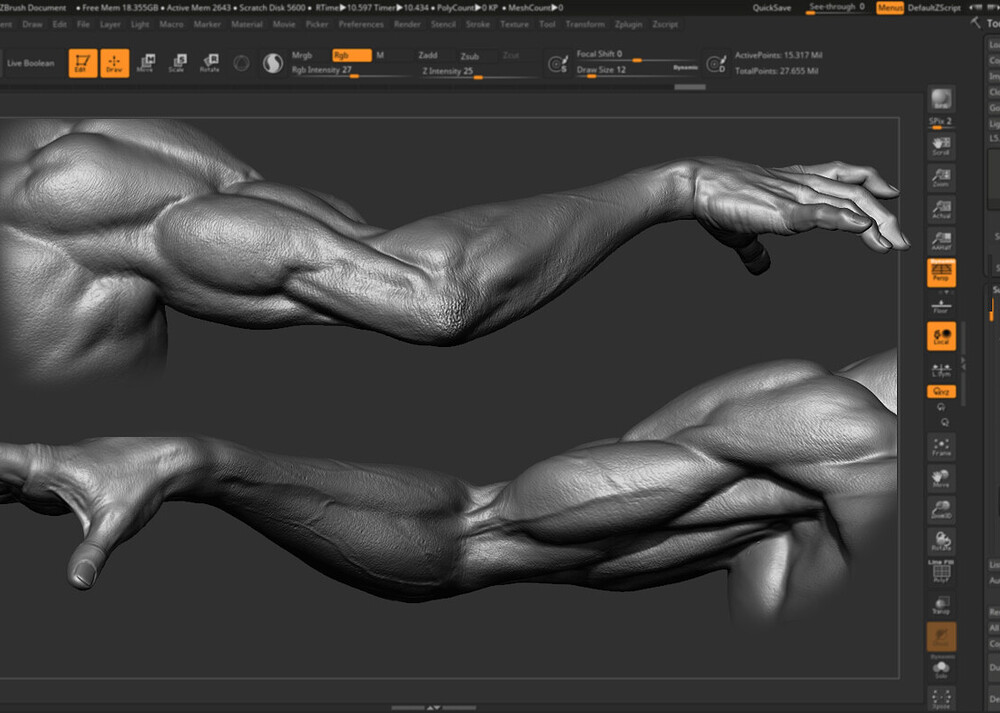This screenshot has height=713, width=1000.
Task: Enable Zsub sculpt mode
Action: [470, 56]
